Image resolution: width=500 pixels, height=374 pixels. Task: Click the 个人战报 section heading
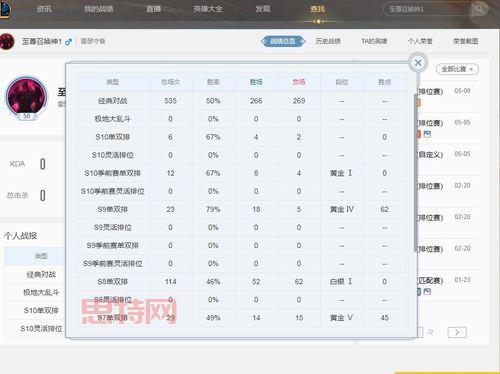[21, 236]
